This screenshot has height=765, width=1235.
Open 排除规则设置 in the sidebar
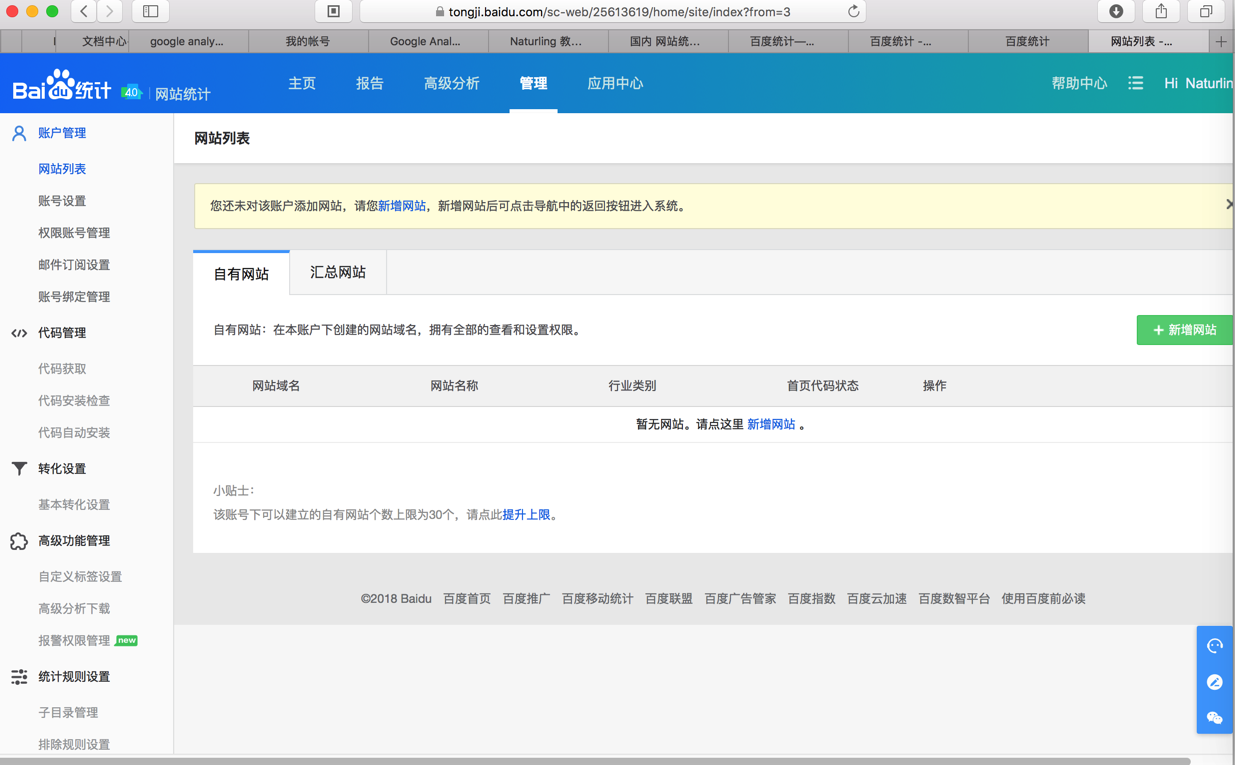[74, 745]
